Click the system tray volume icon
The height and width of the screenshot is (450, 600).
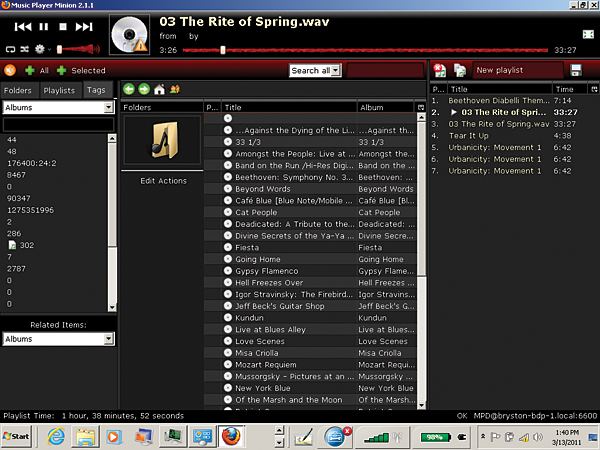(538, 437)
